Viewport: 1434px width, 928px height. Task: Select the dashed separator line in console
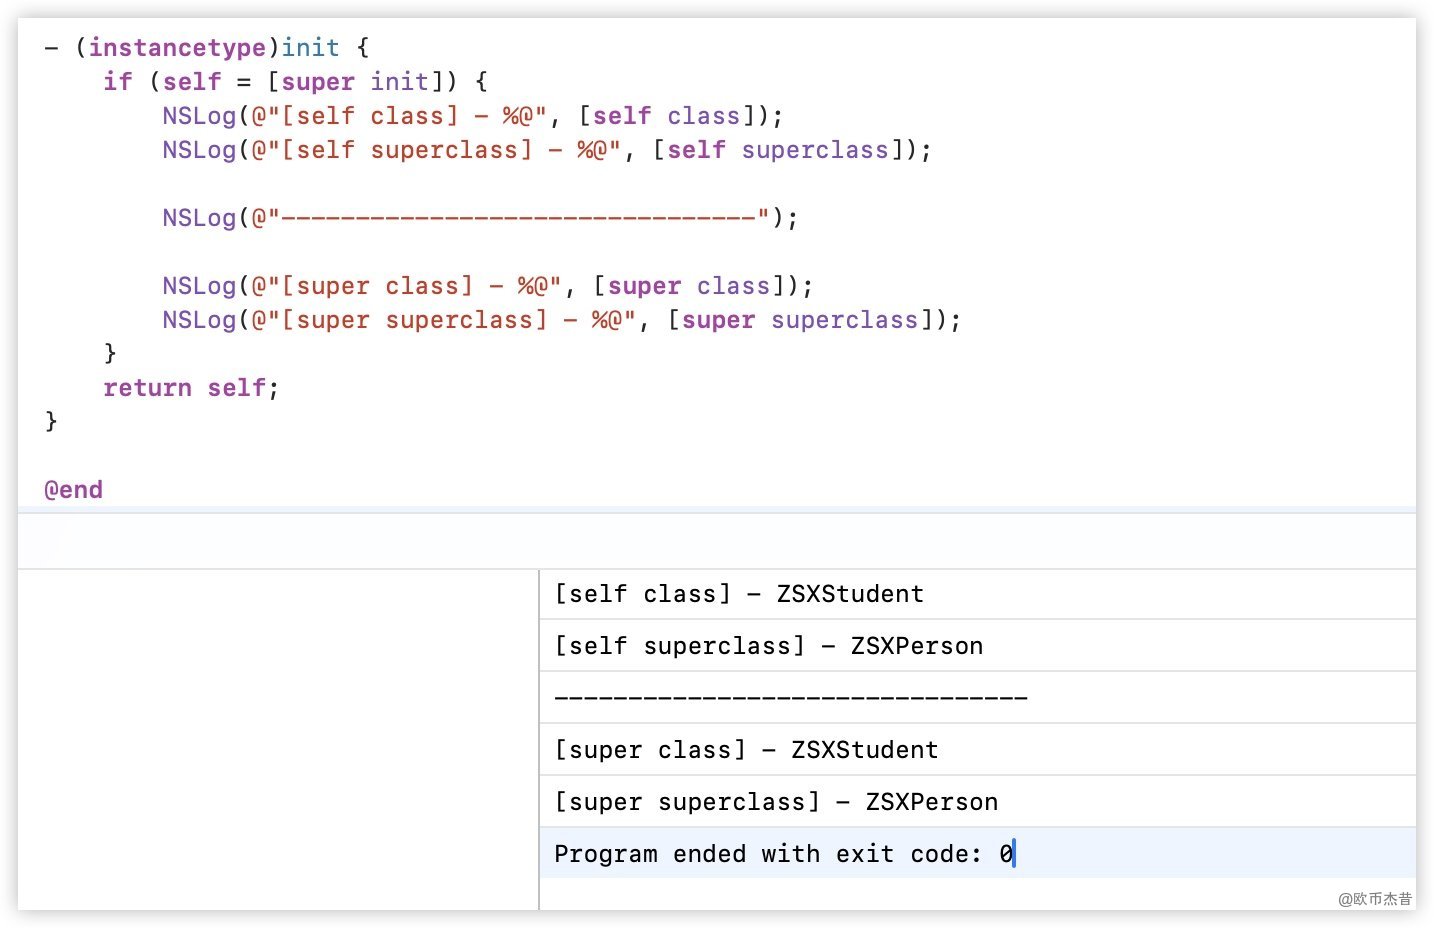(x=790, y=698)
